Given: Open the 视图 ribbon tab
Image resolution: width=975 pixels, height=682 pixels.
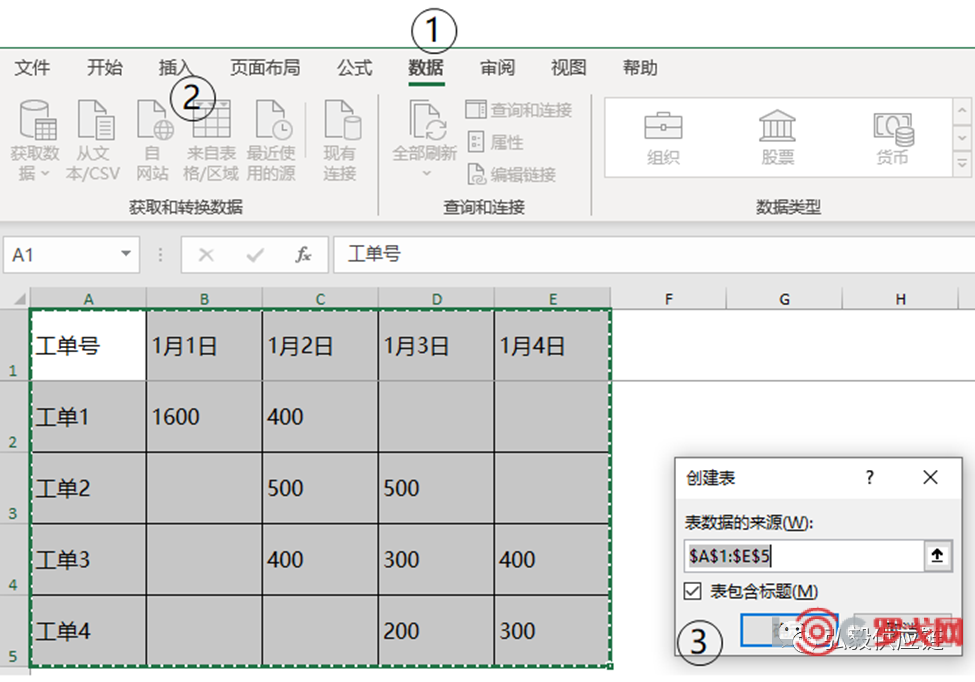Looking at the screenshot, I should (567, 68).
